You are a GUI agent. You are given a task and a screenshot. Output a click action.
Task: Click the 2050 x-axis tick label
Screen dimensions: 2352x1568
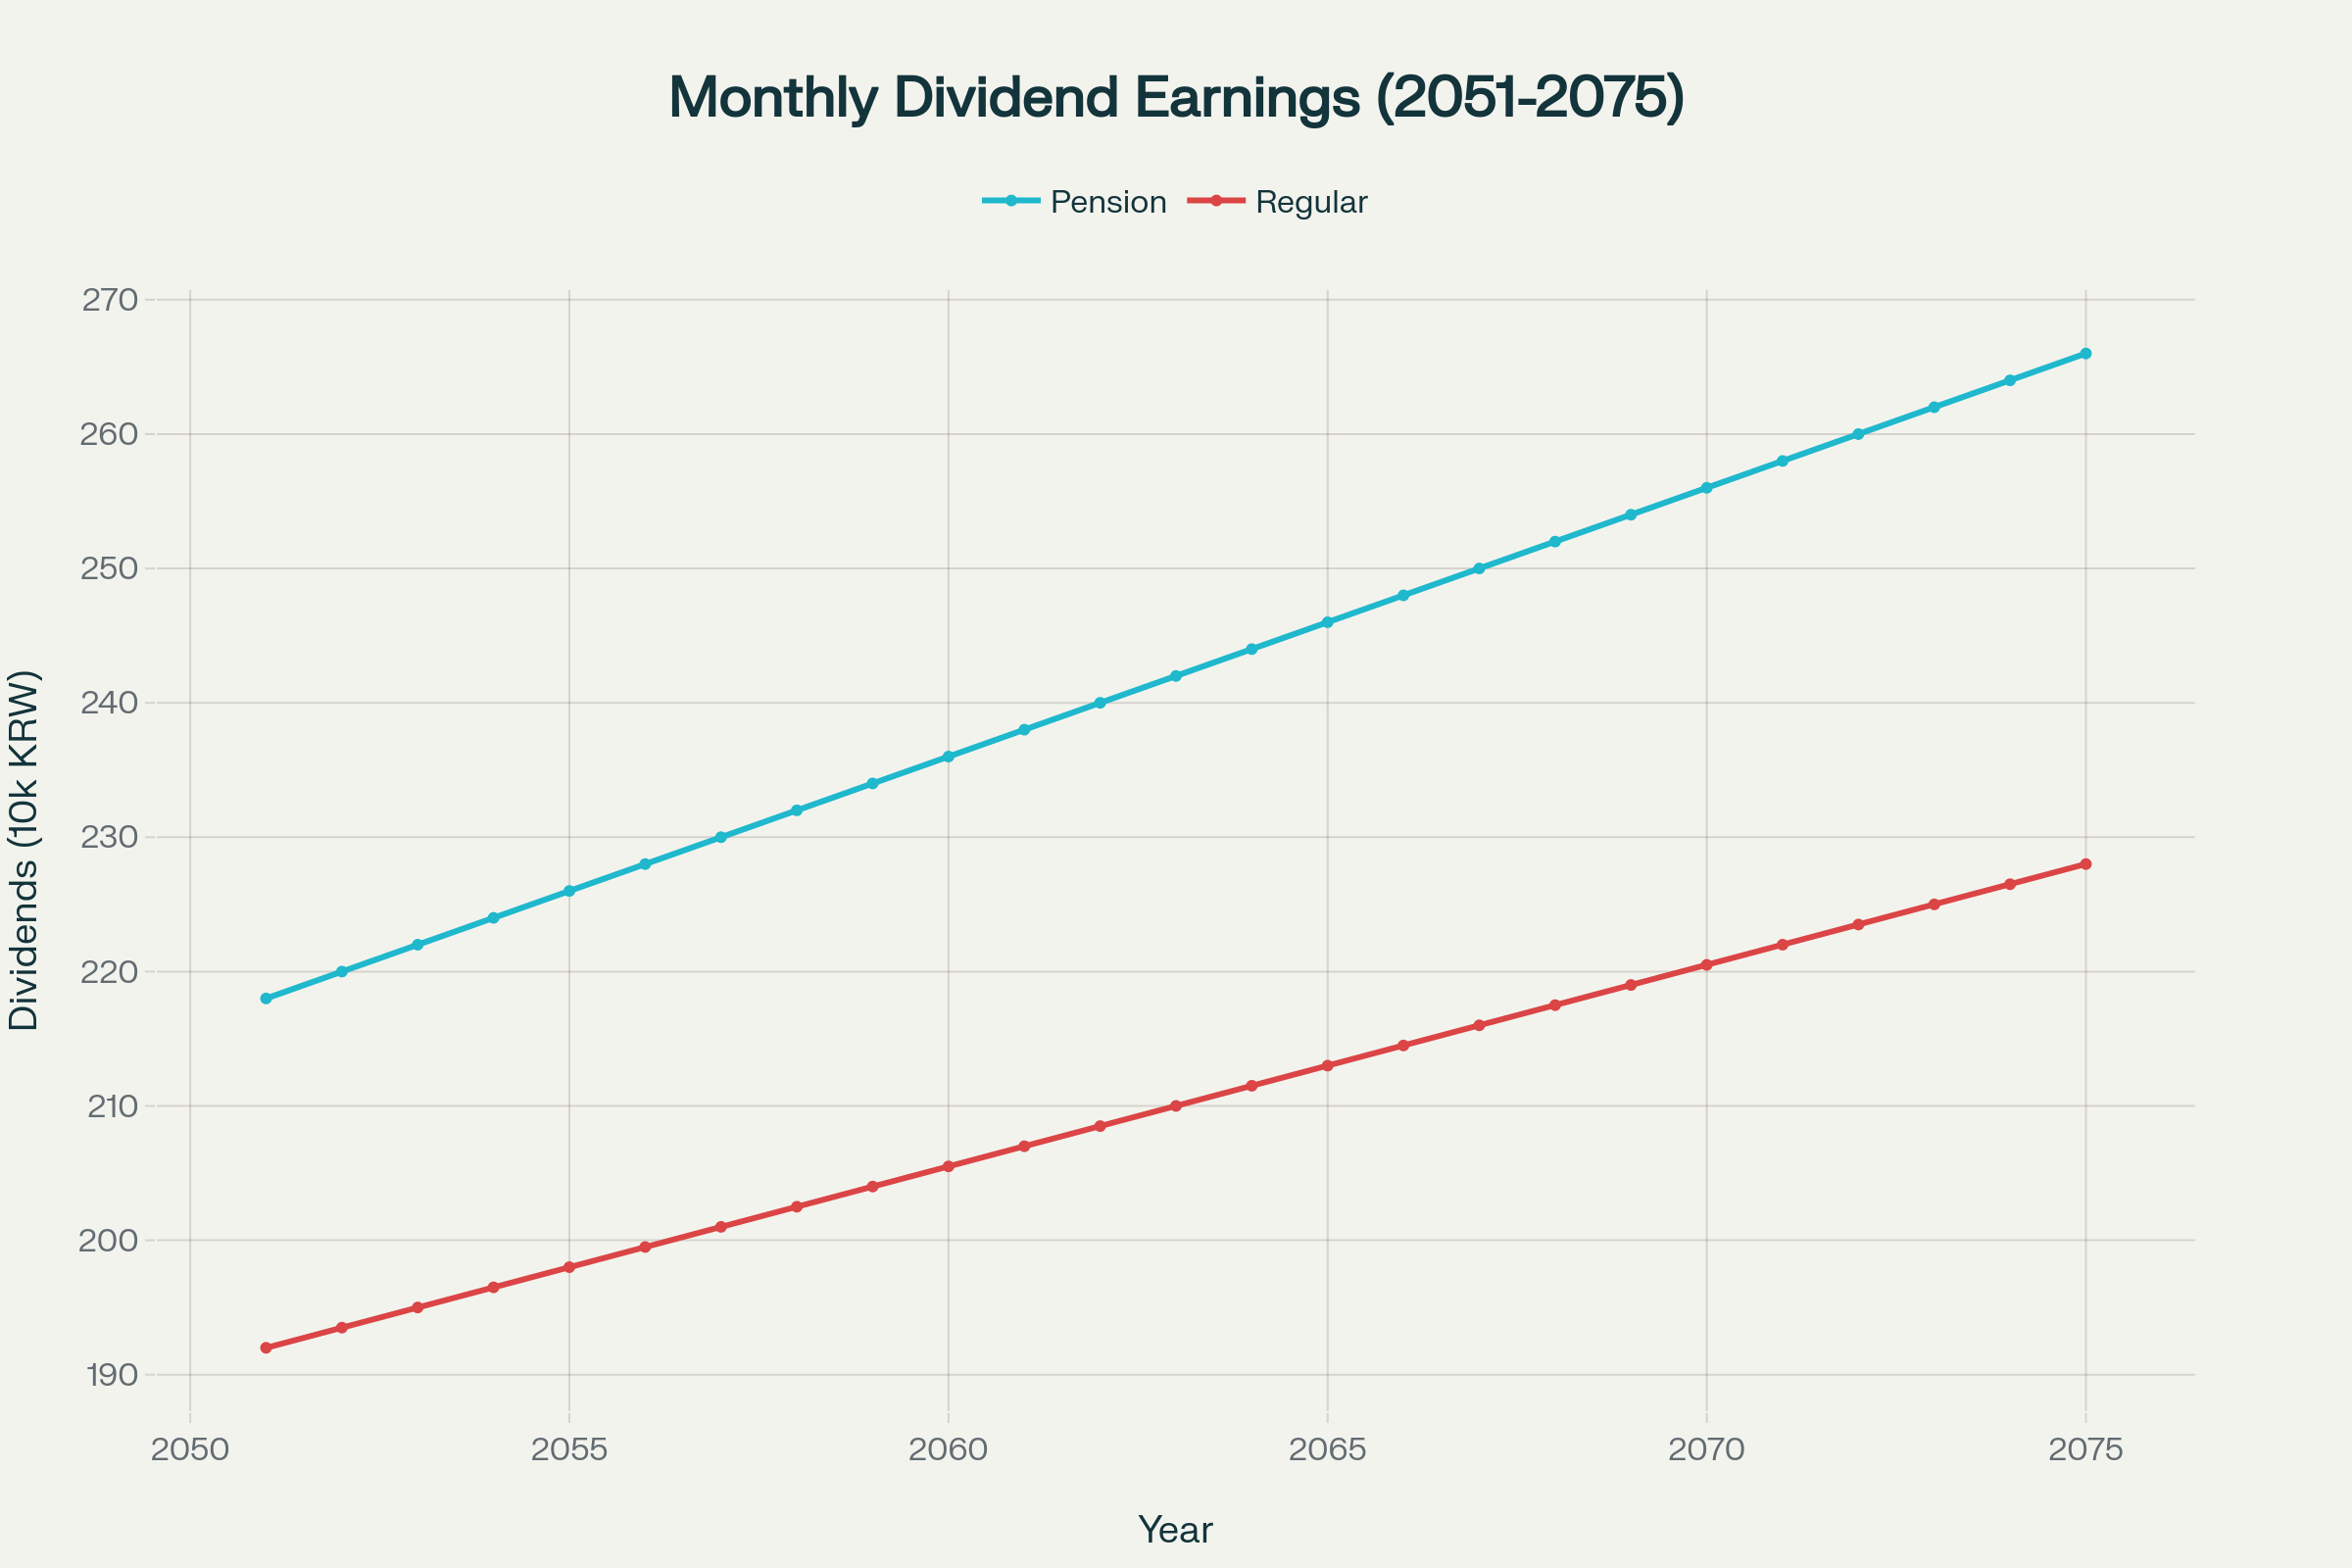click(190, 1450)
